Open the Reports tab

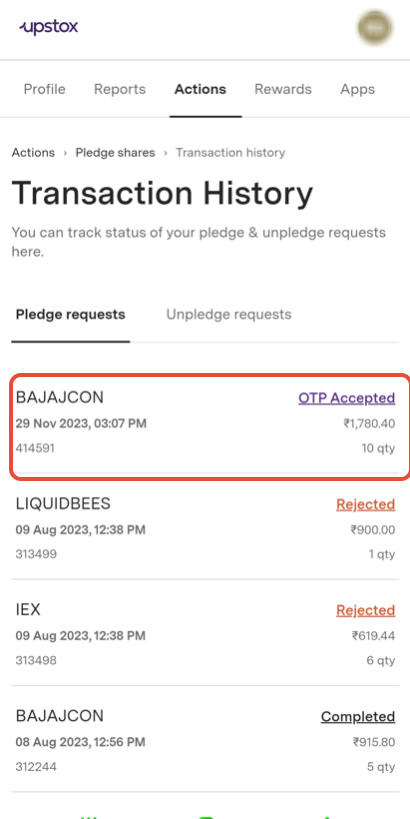(120, 89)
